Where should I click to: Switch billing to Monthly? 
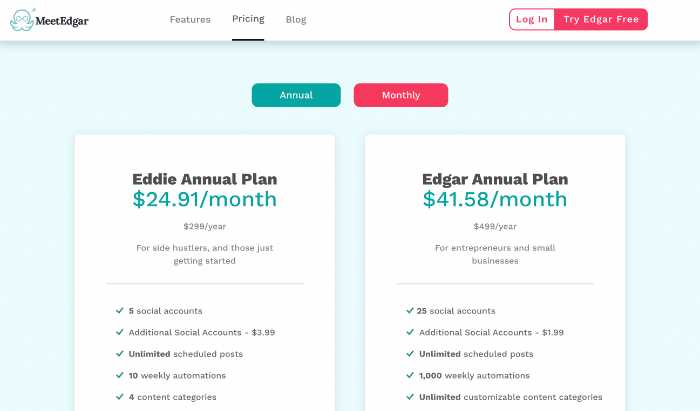coord(401,95)
